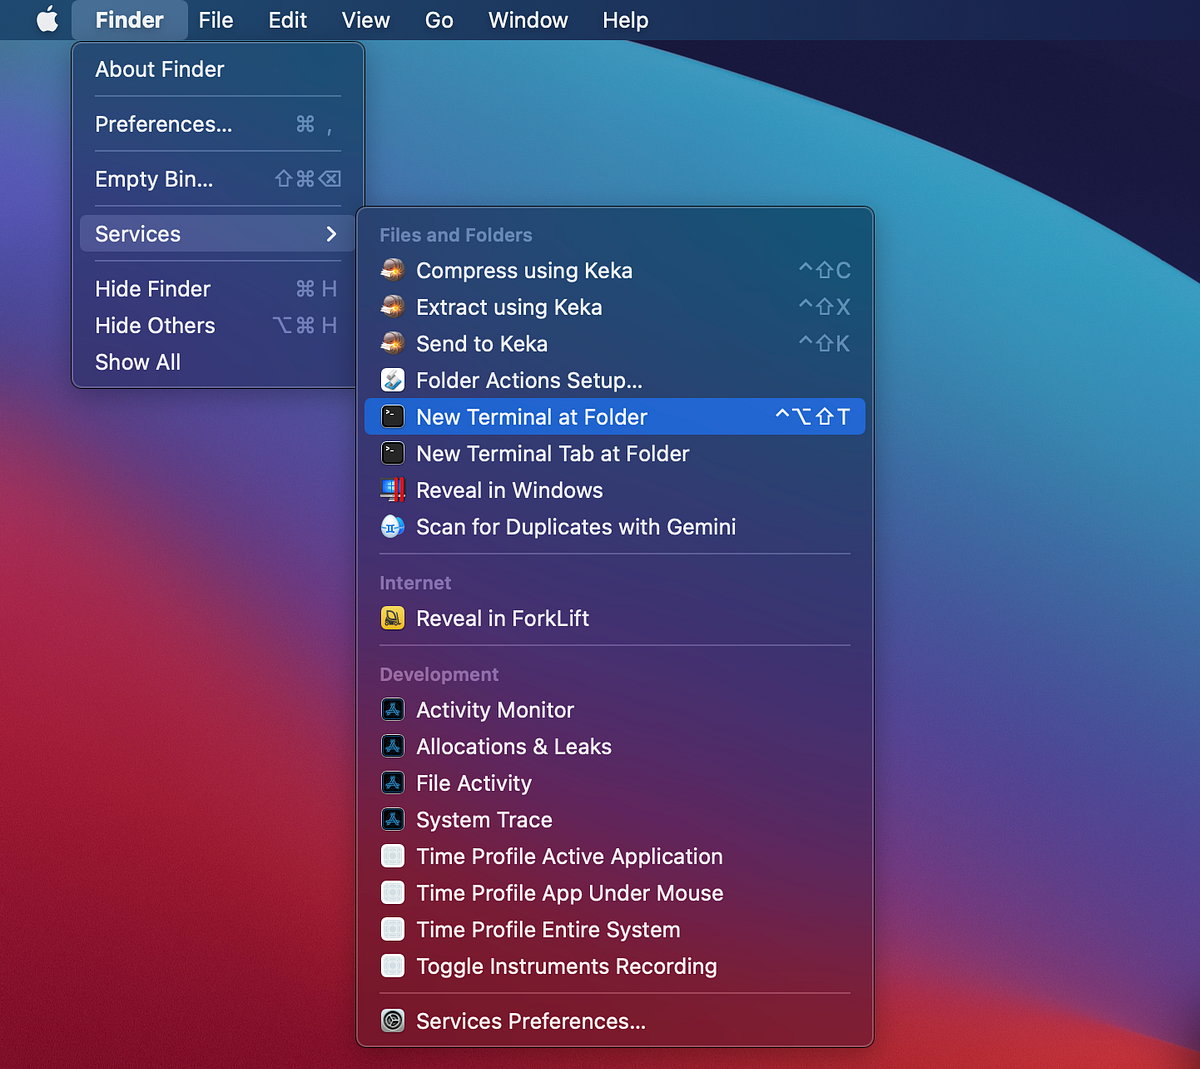Open the Go menu
Viewport: 1200px width, 1069px height.
point(439,20)
